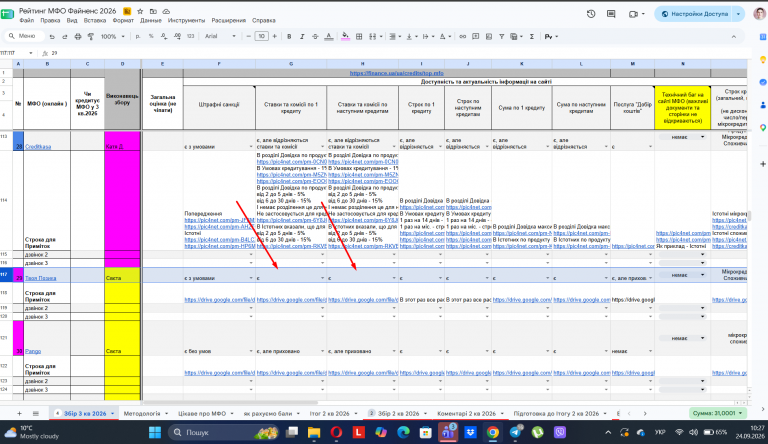Click the font size field

pyautogui.click(x=262, y=36)
